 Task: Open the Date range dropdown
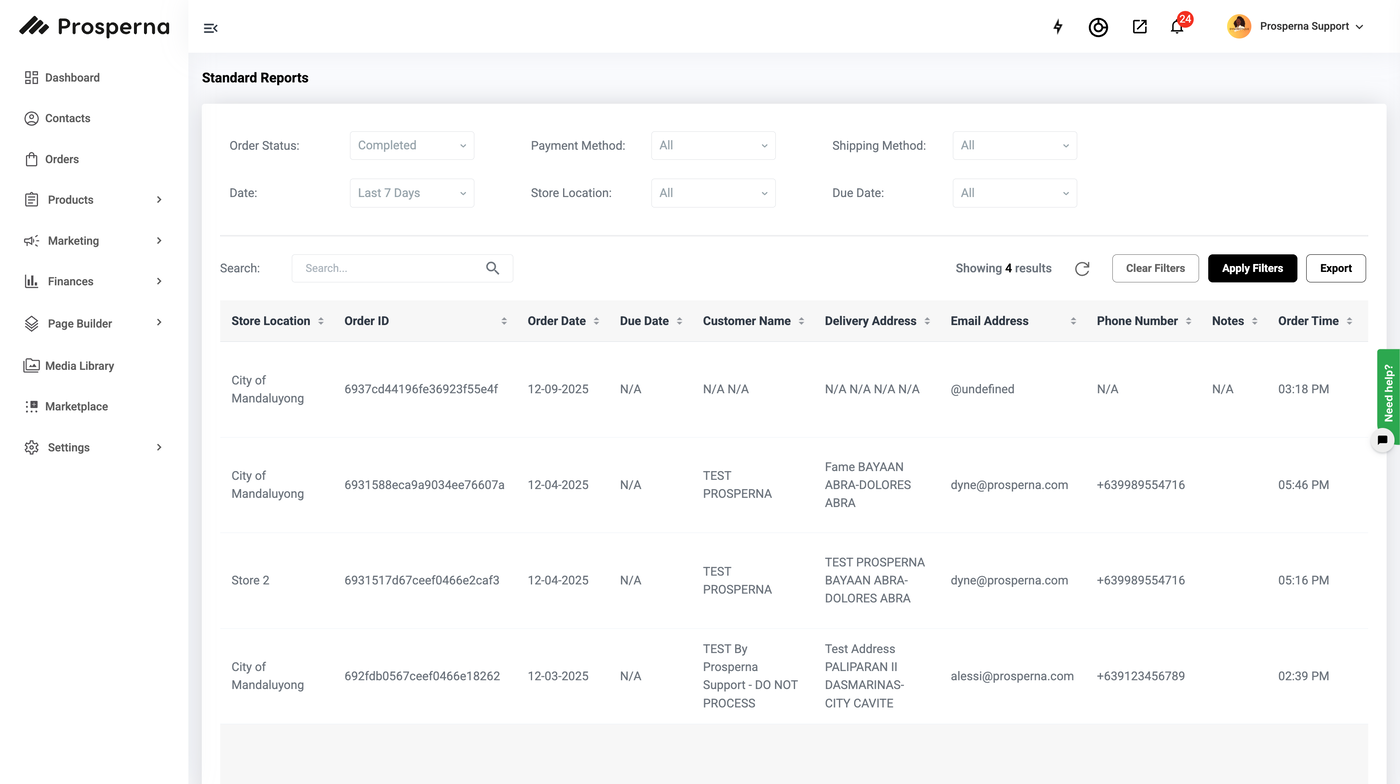pyautogui.click(x=412, y=193)
